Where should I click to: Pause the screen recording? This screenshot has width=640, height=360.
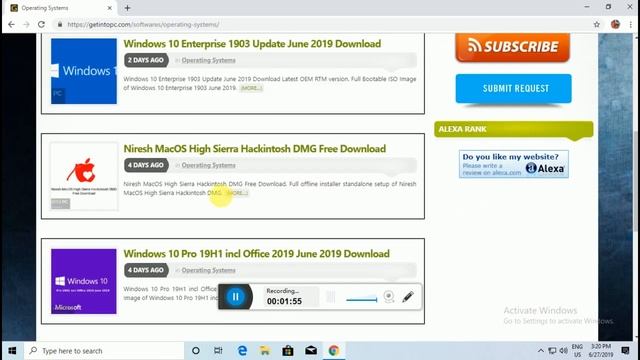[x=236, y=297]
